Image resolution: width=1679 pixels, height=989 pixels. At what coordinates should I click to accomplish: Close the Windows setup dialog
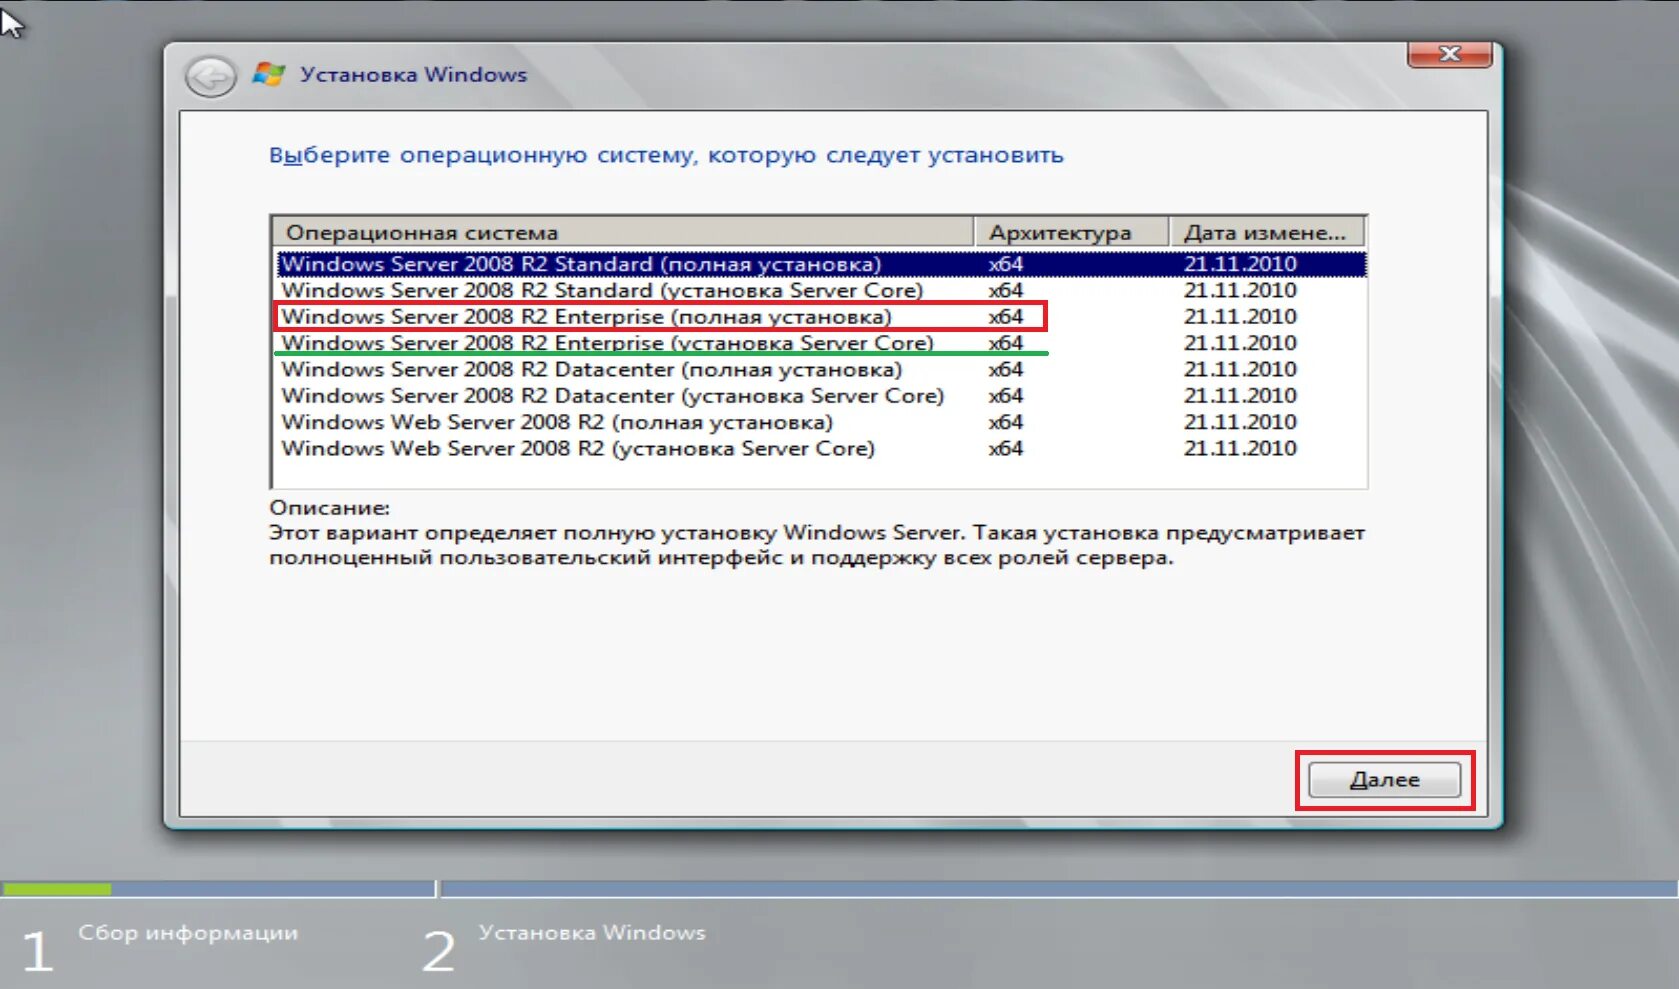(1449, 54)
